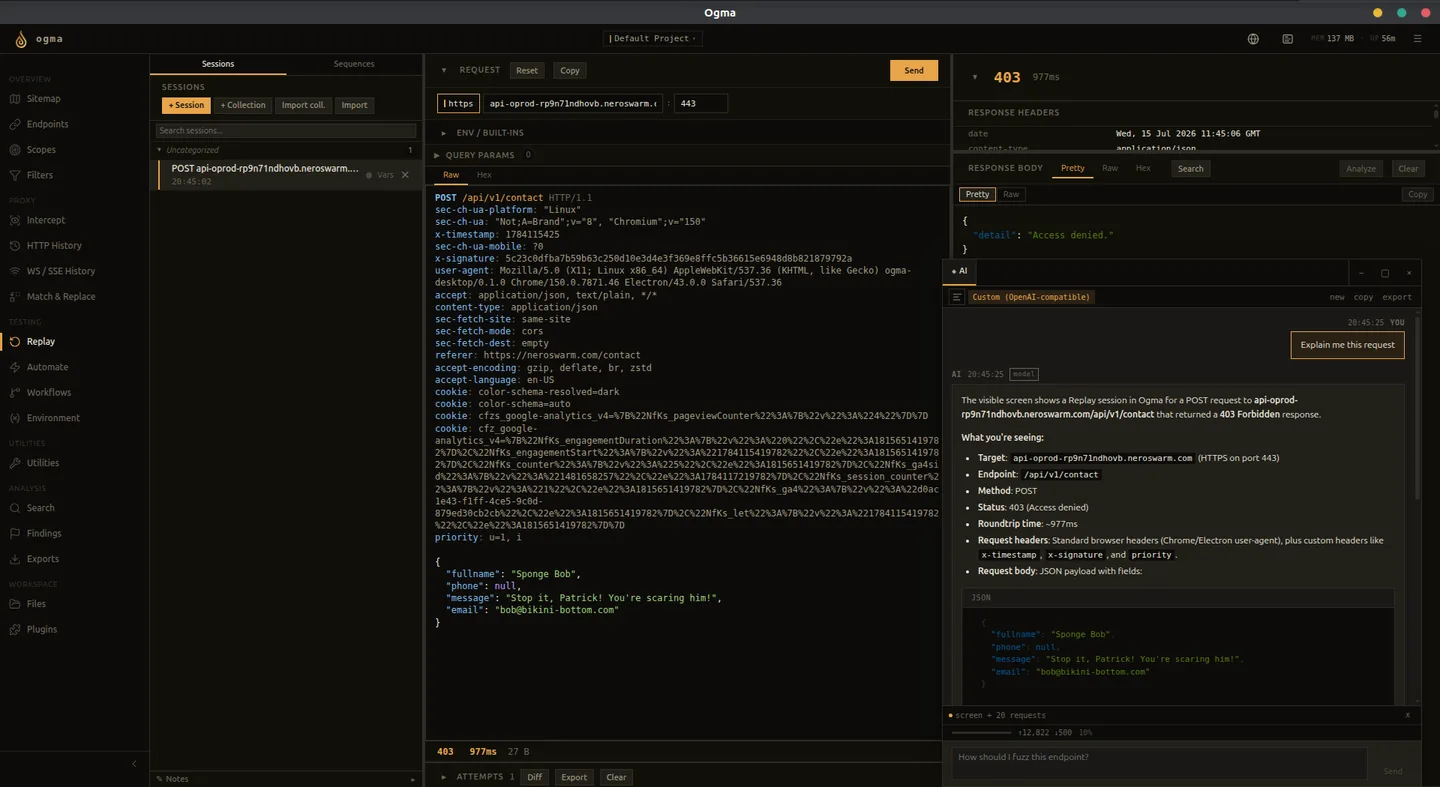Click Export in the attempts bar
This screenshot has height=787, width=1440.
click(x=574, y=777)
